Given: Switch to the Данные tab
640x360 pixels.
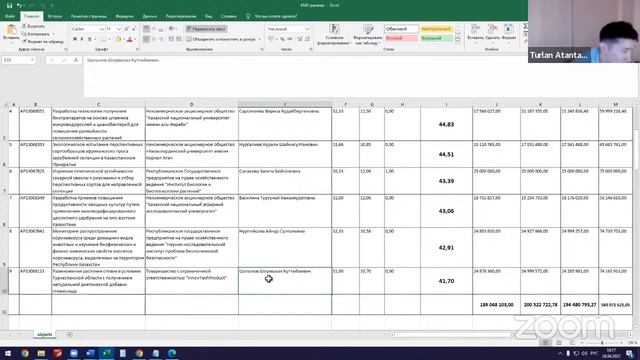Looking at the screenshot, I should [x=149, y=16].
